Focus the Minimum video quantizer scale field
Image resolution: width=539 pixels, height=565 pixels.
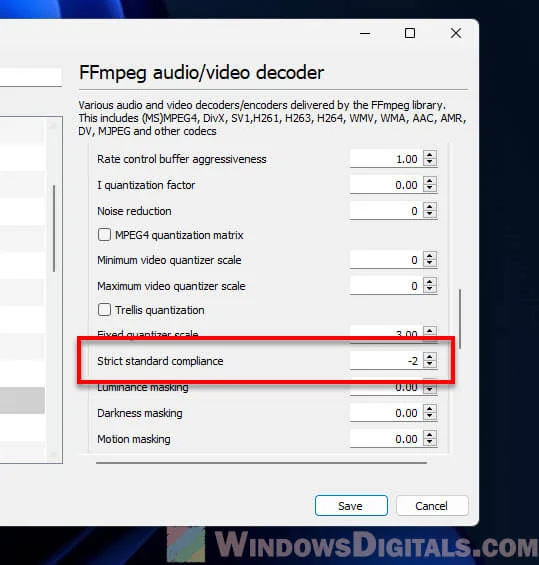coord(386,260)
